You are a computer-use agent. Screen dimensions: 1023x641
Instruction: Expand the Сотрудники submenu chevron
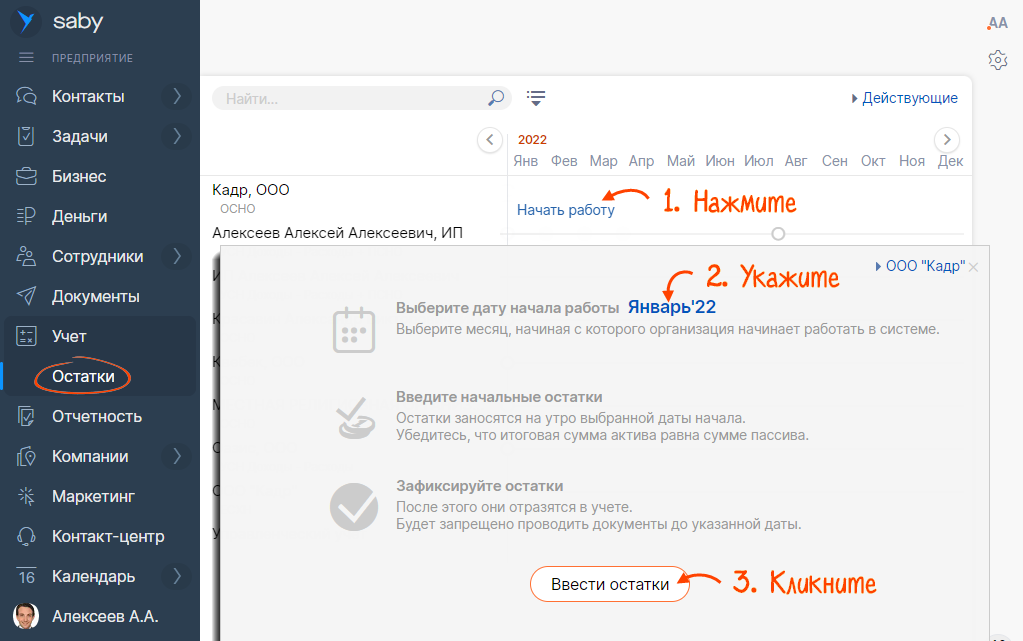click(x=177, y=257)
